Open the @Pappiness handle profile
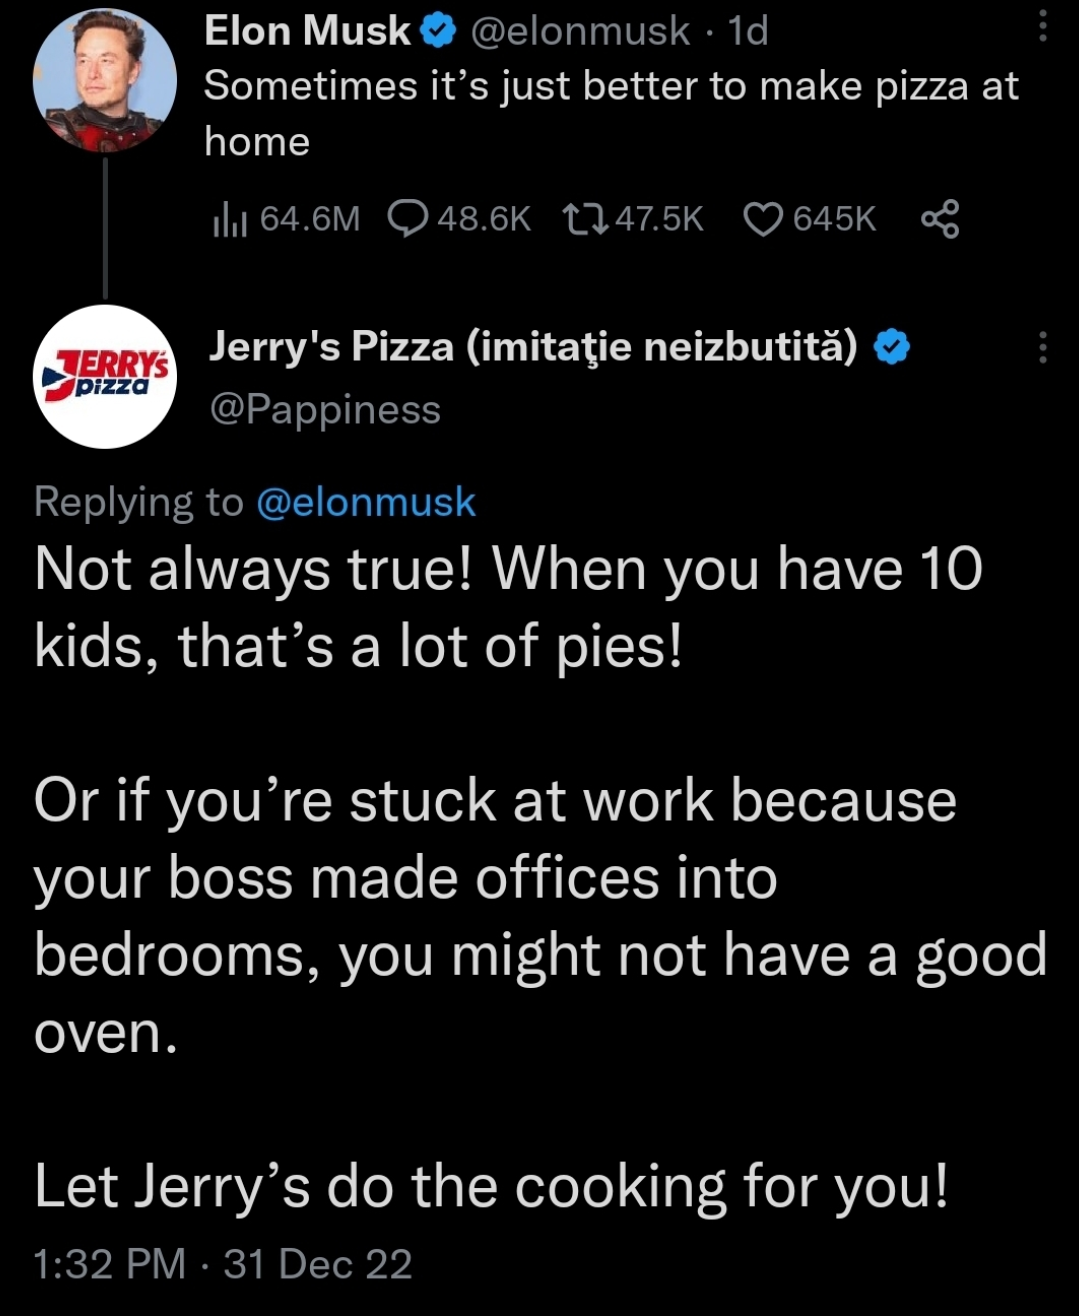The width and height of the screenshot is (1079, 1316). coord(324,410)
